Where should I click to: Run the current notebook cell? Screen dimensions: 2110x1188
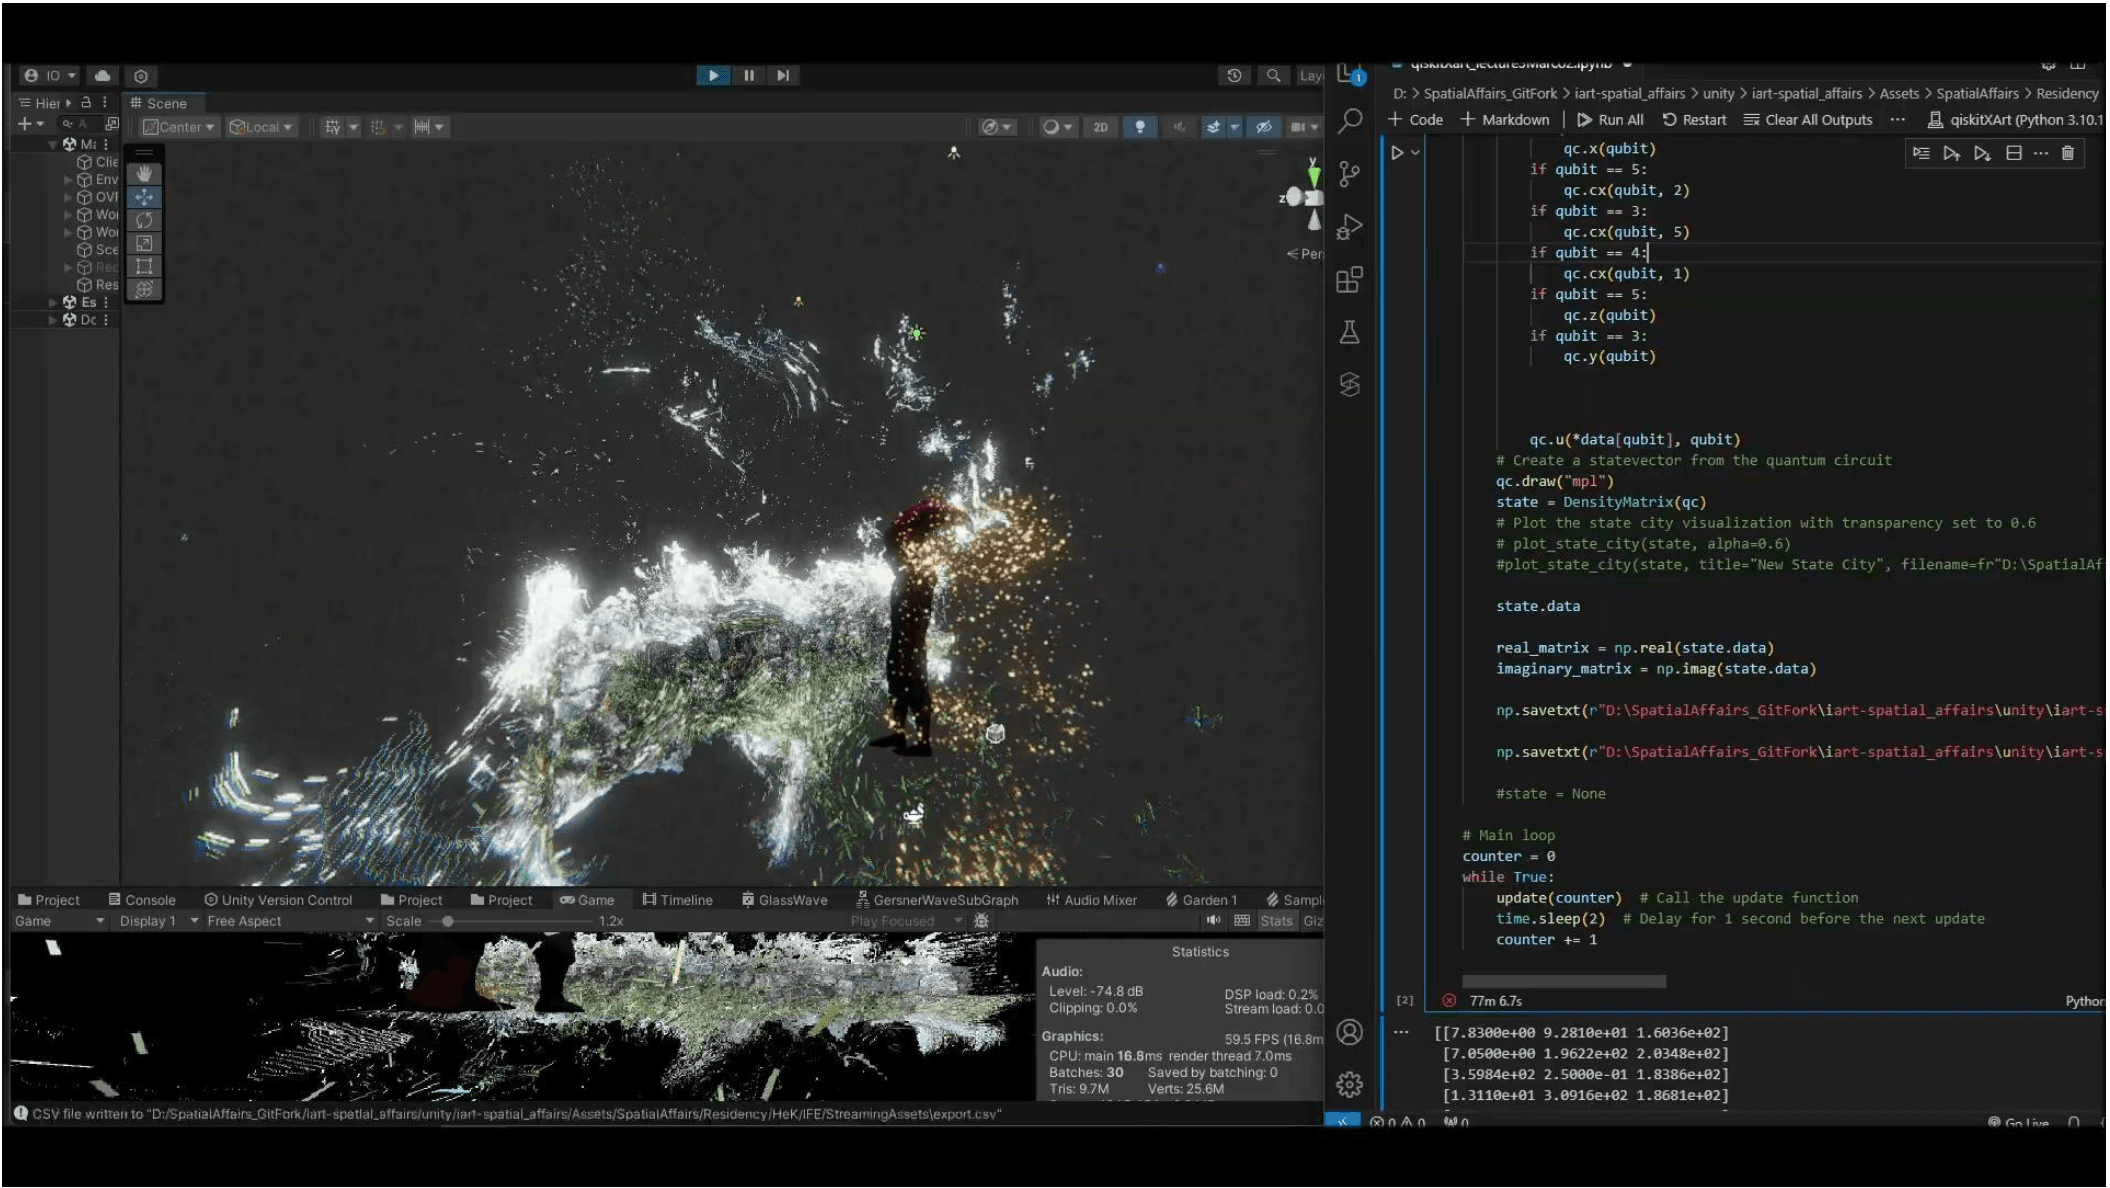point(1397,153)
